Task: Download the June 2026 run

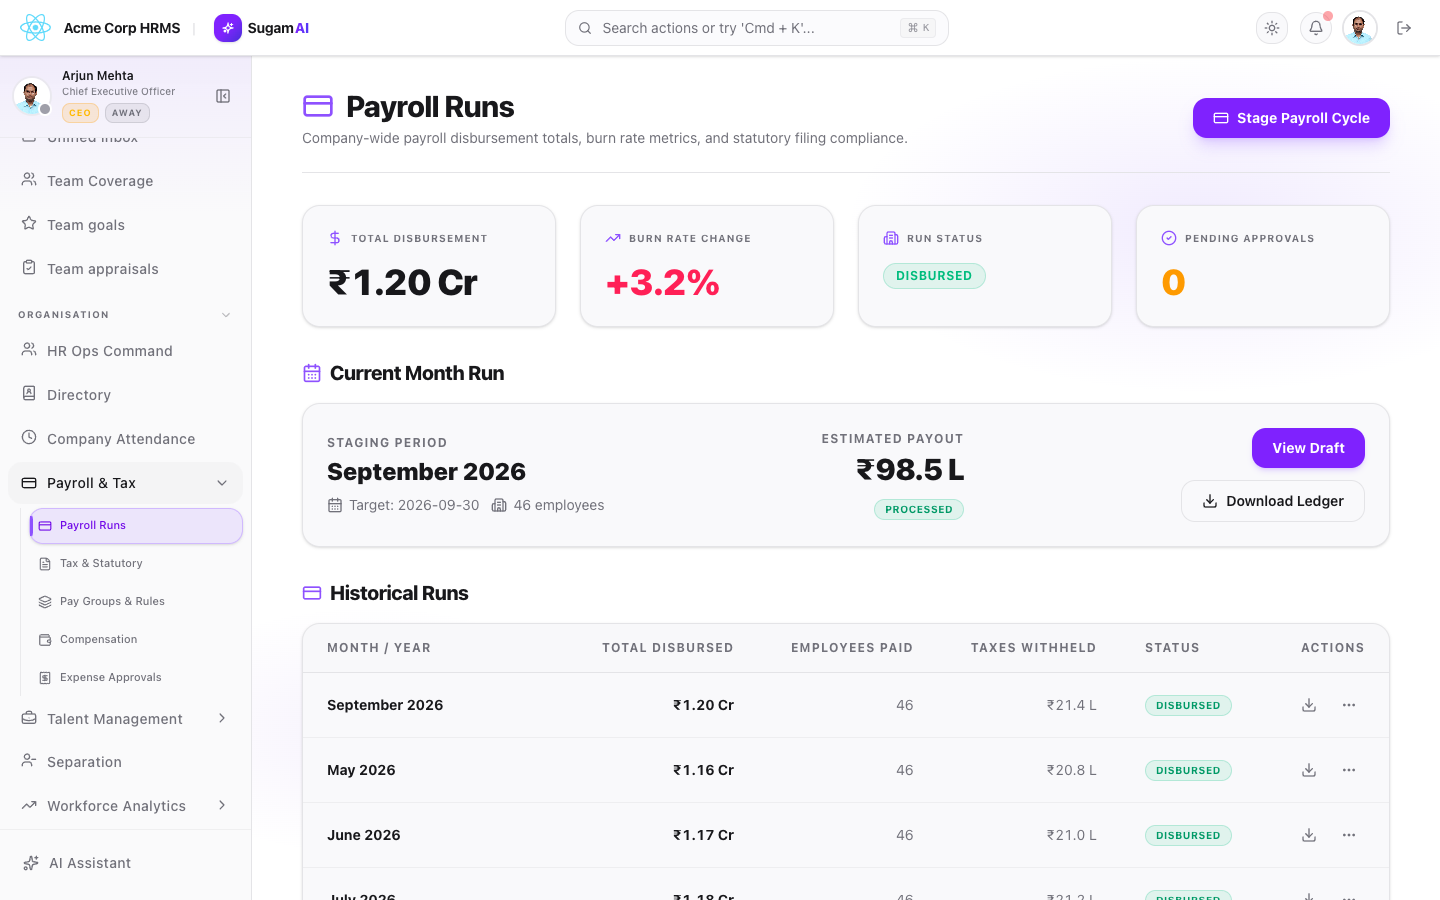Action: click(x=1309, y=835)
